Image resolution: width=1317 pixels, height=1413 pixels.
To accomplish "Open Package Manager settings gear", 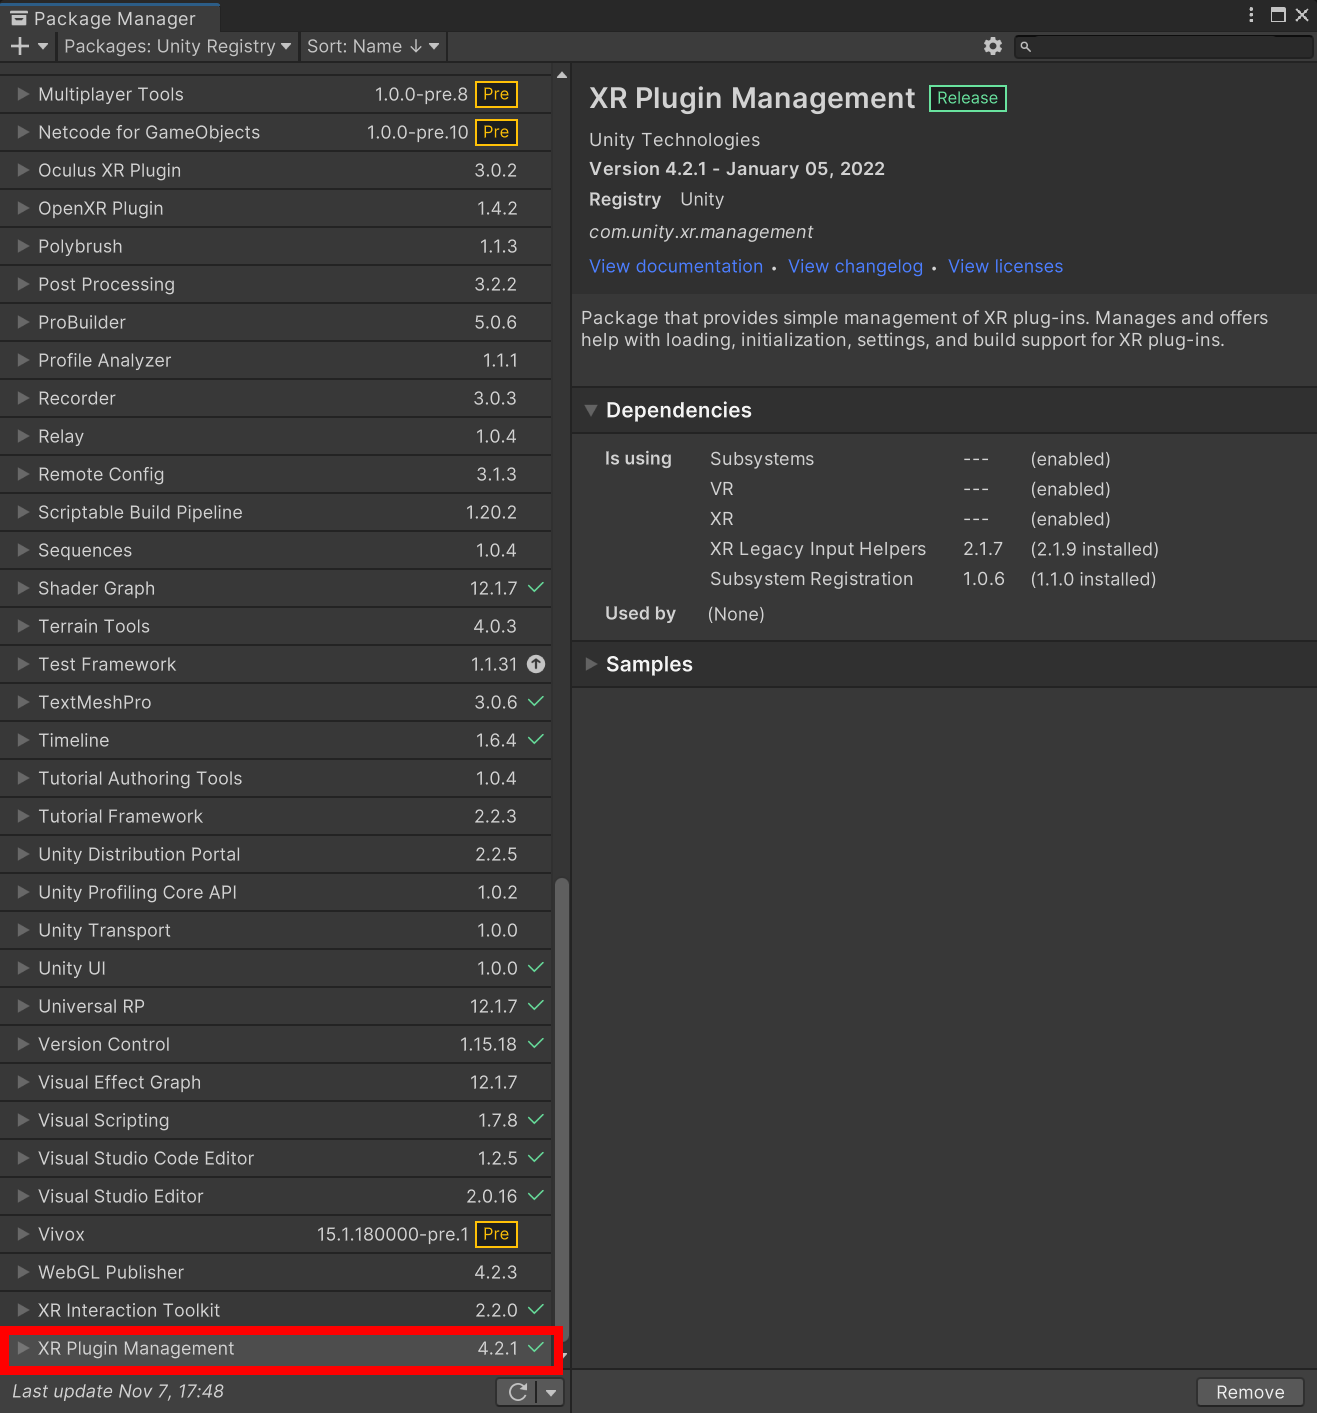I will pyautogui.click(x=993, y=46).
